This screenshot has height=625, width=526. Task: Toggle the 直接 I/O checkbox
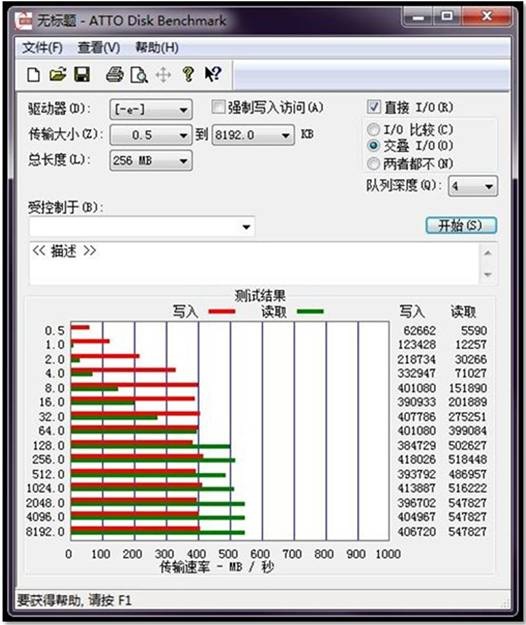(373, 107)
